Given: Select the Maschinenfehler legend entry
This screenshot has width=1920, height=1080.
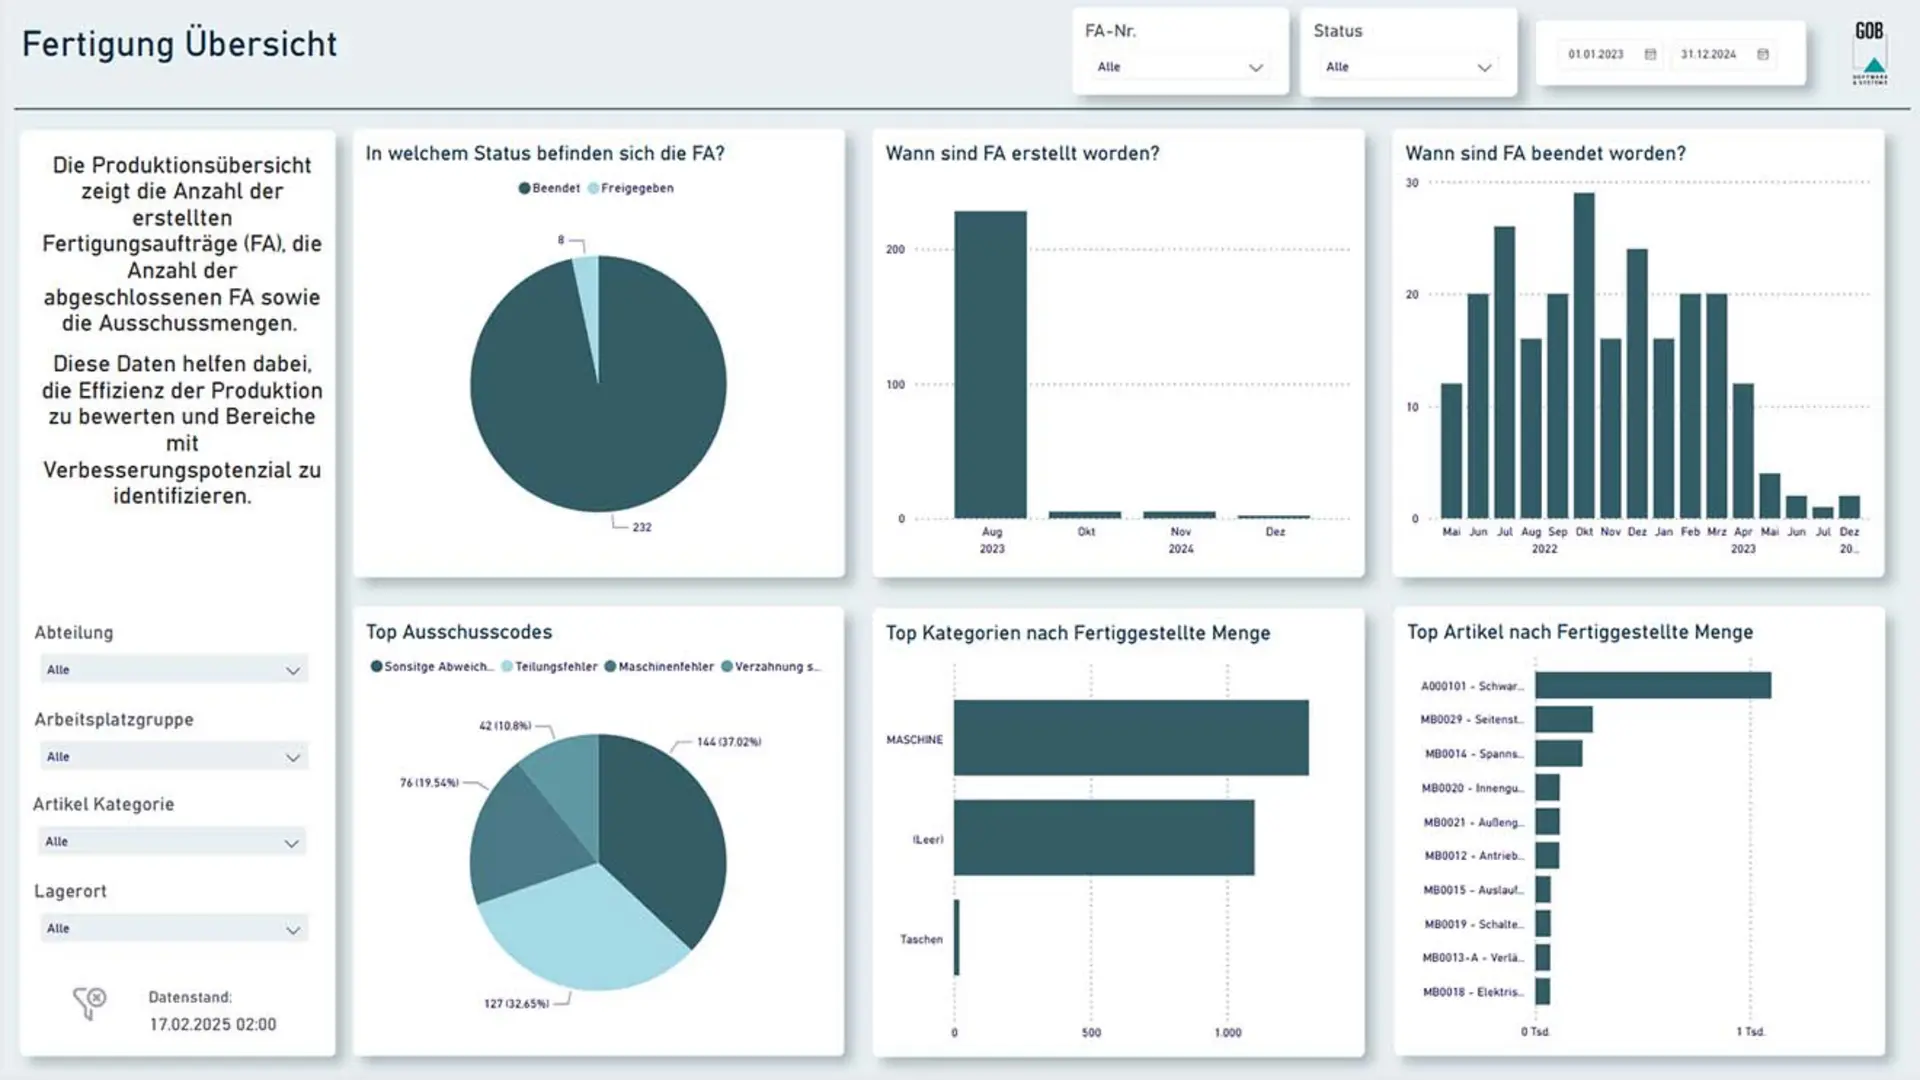Looking at the screenshot, I should (x=659, y=666).
